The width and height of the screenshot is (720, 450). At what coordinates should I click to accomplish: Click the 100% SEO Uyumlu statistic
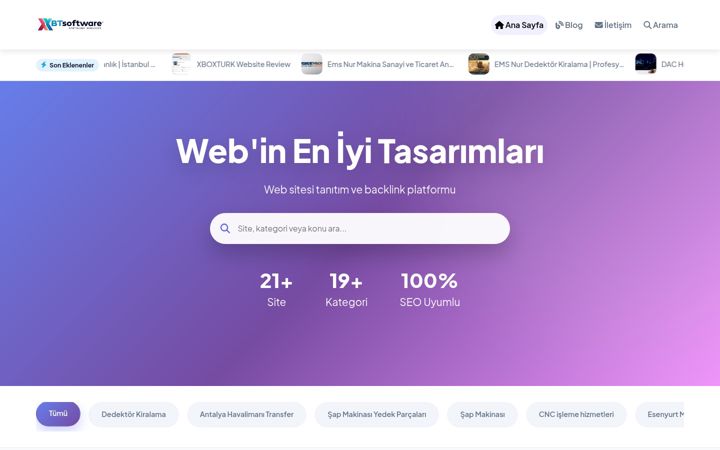[x=430, y=290]
